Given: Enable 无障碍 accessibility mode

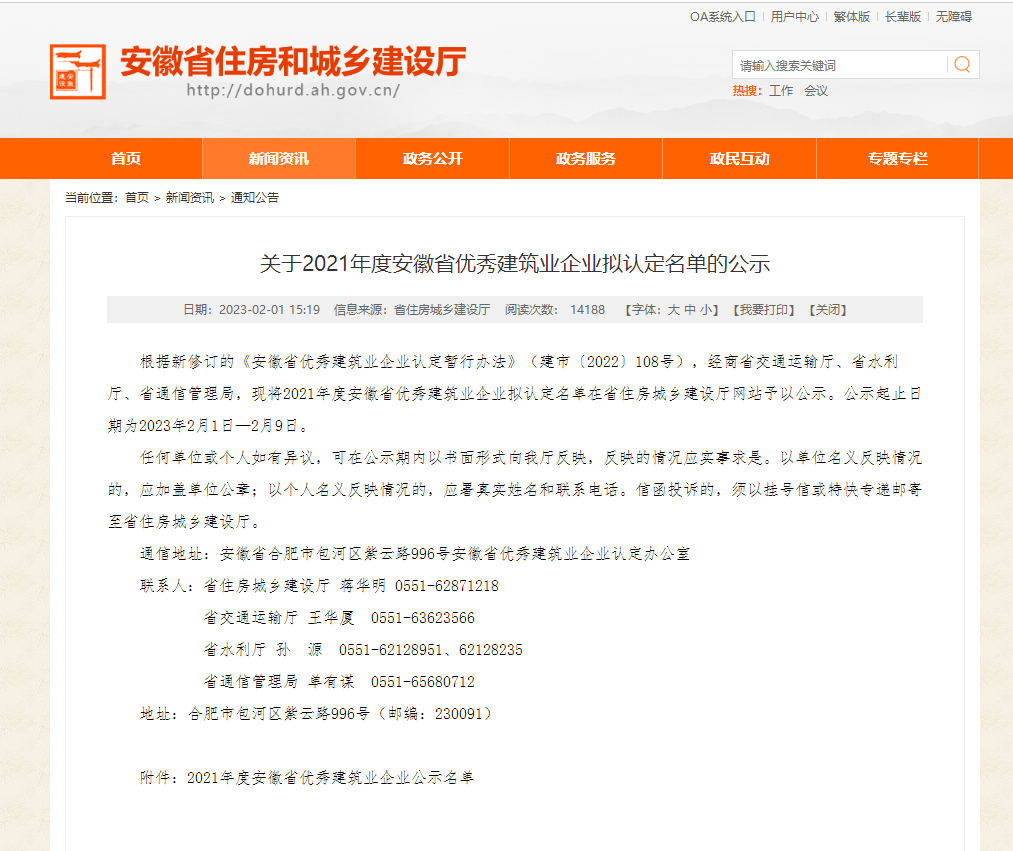Looking at the screenshot, I should pos(953,17).
